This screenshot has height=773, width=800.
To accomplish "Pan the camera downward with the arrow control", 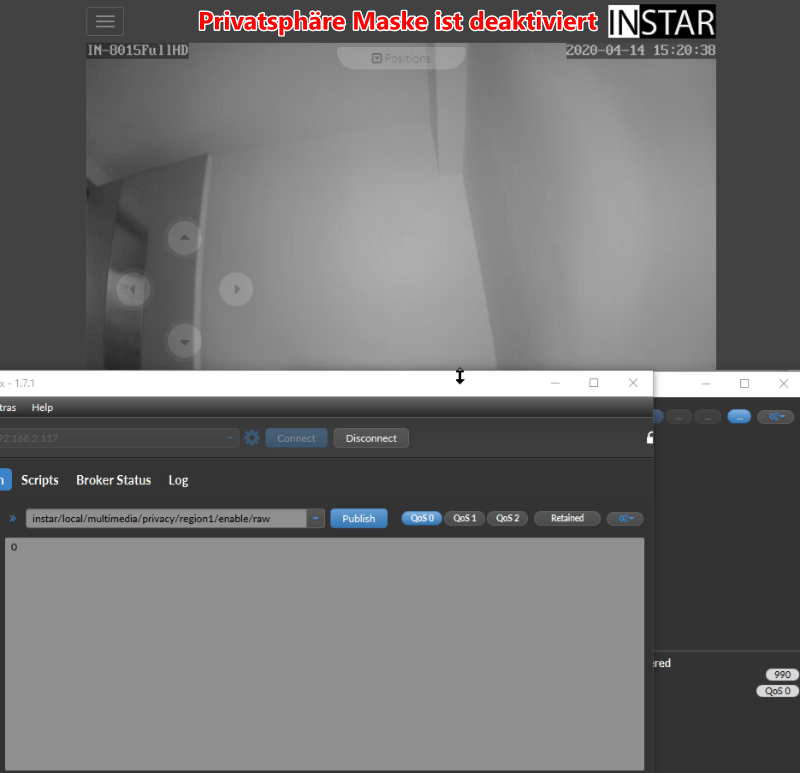I will 184,341.
